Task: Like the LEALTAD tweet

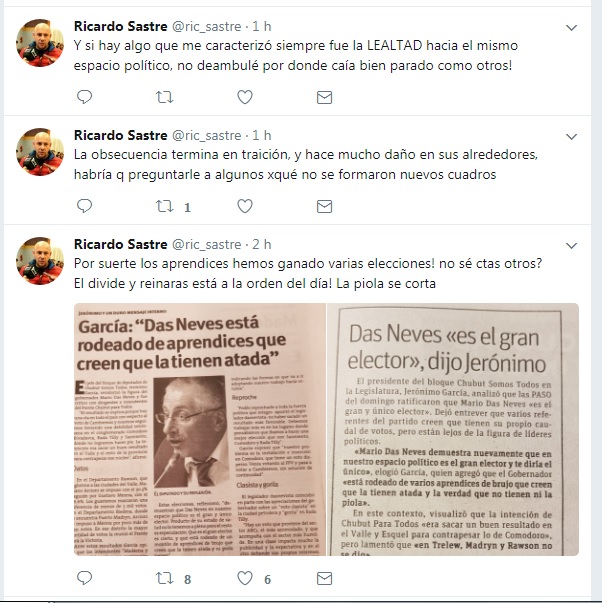Action: point(245,97)
